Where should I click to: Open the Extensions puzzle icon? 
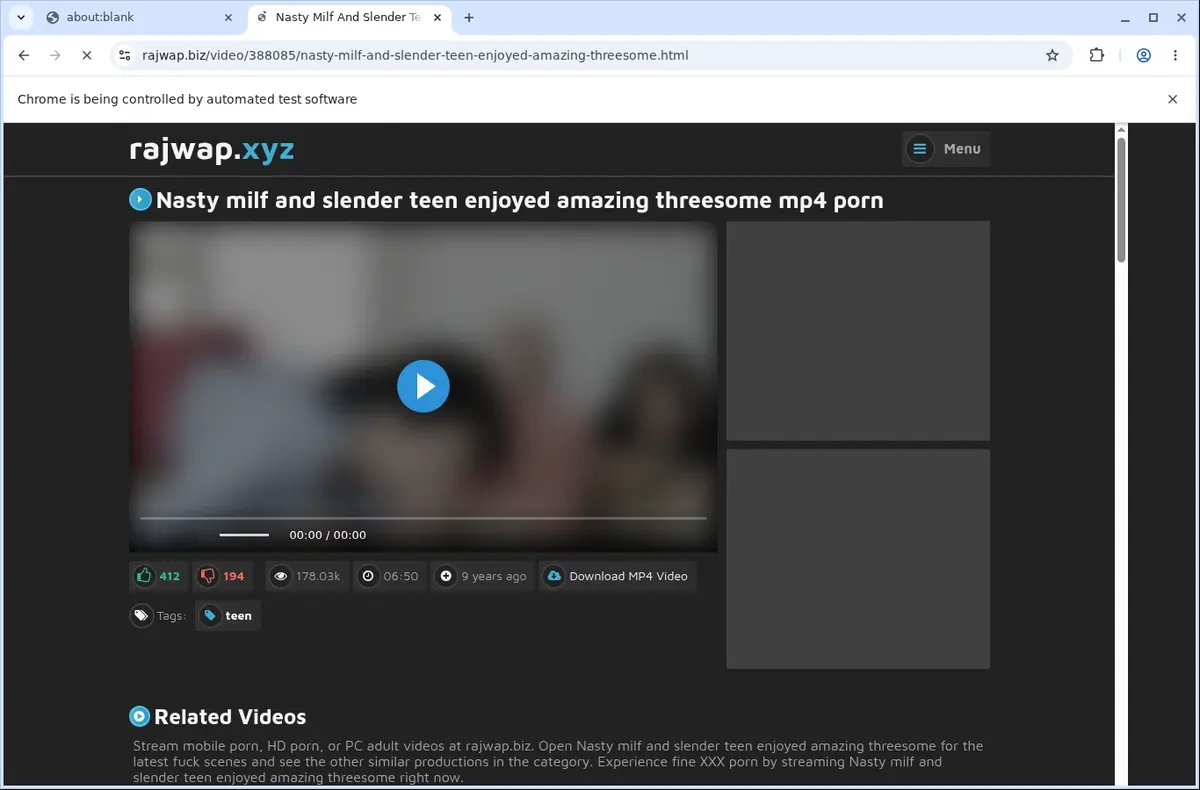[1096, 55]
